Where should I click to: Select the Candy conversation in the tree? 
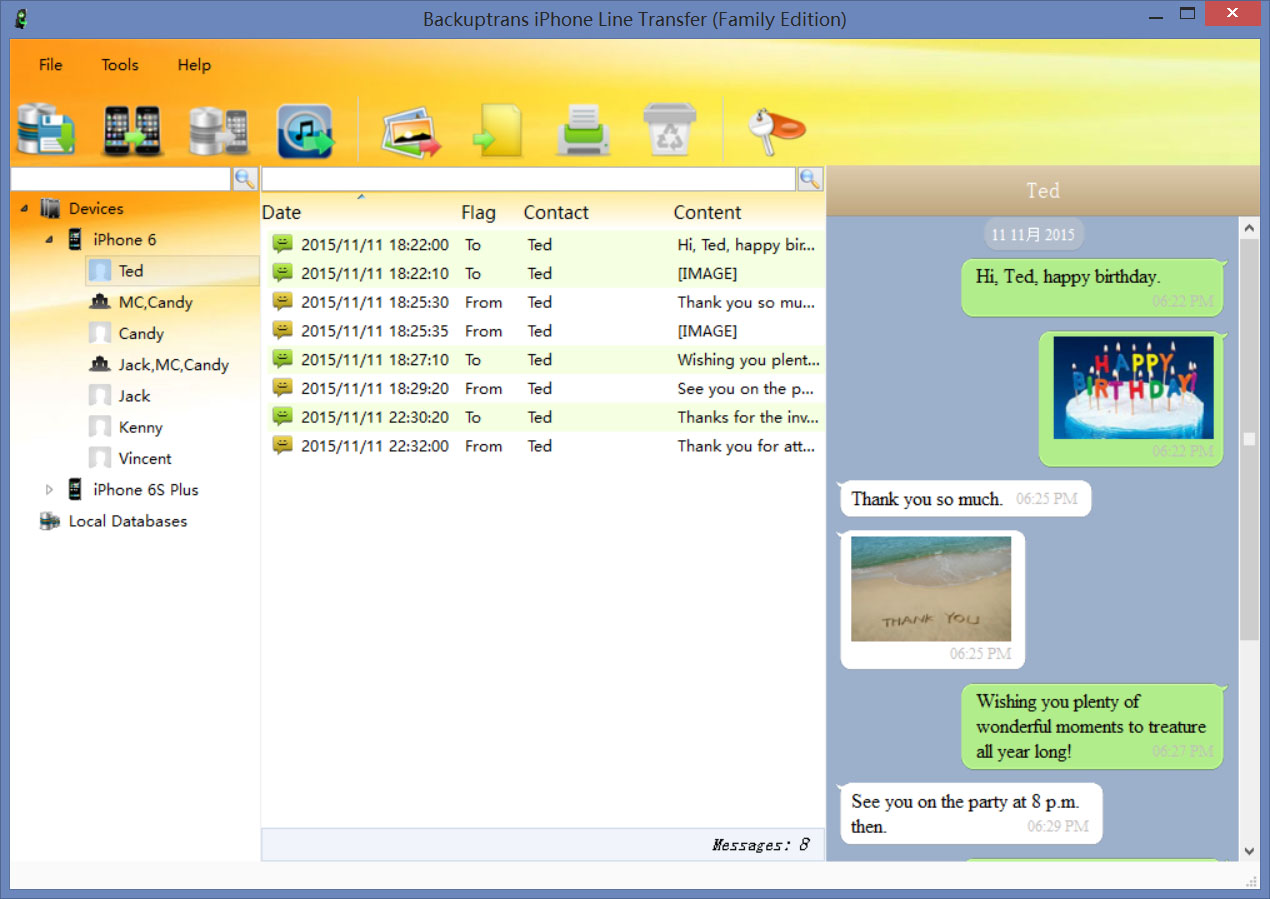tap(141, 334)
